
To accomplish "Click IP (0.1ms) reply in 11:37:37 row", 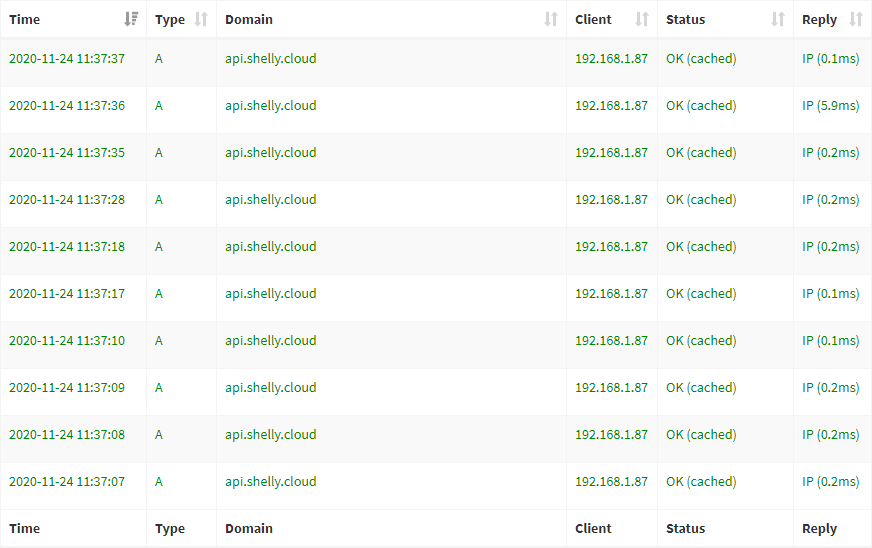I will [830, 58].
